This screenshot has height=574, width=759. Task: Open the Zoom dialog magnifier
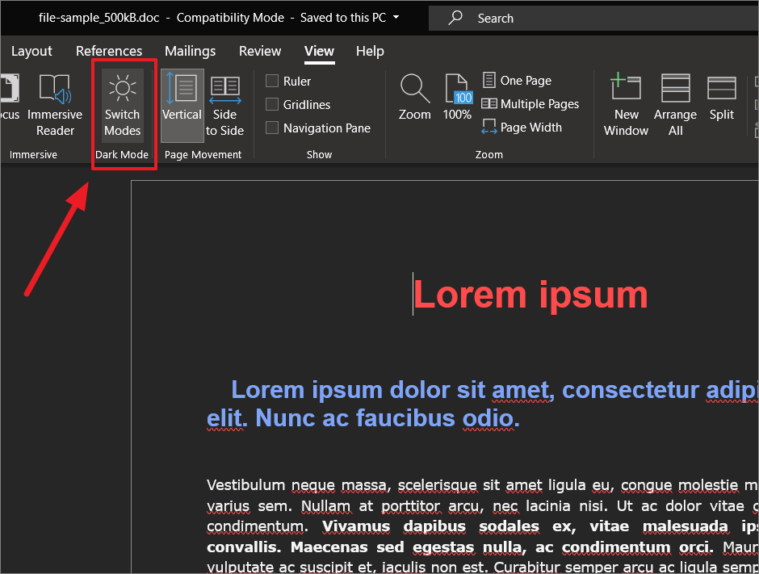[x=415, y=97]
